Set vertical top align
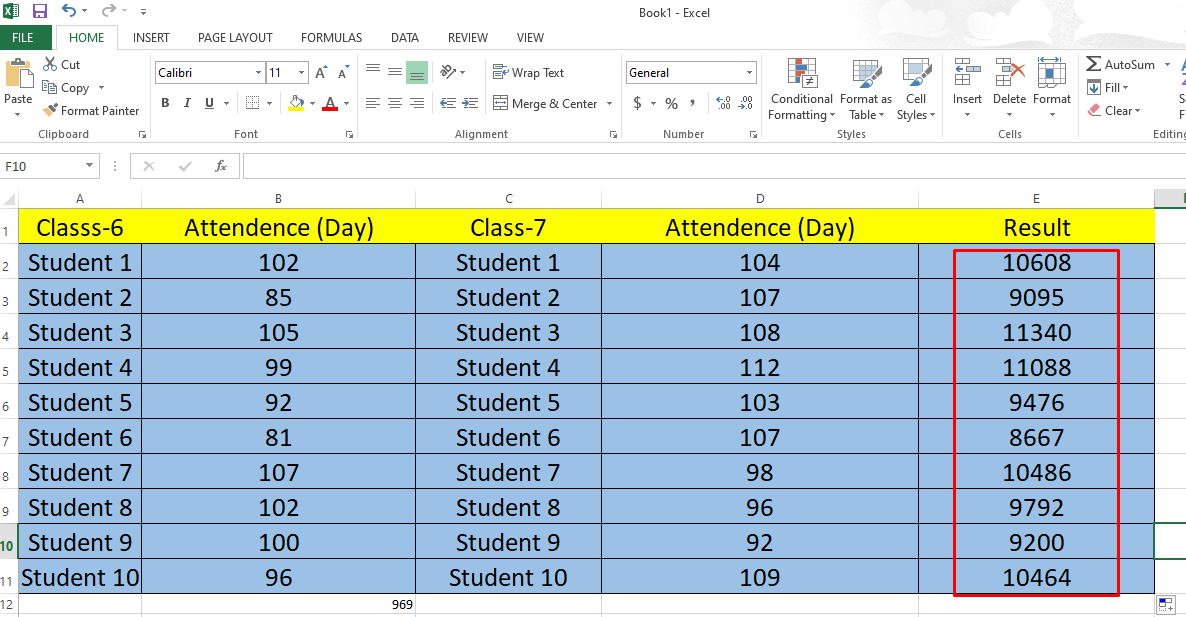Viewport: 1186px width, 617px height. (x=373, y=72)
